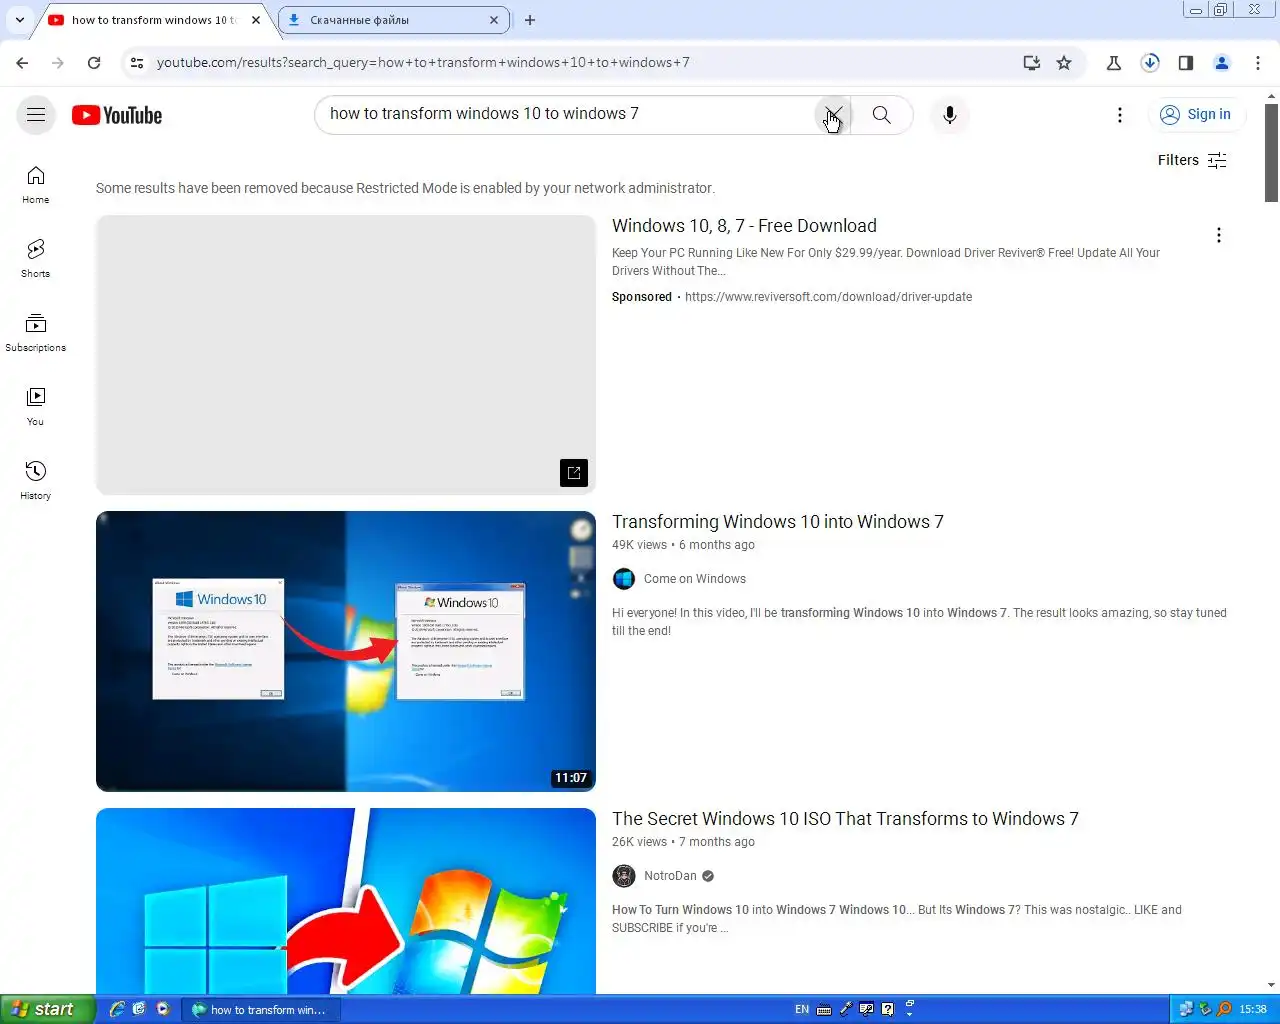Open Chrome three-dot menu
This screenshot has width=1280, height=1024.
pos(1258,63)
